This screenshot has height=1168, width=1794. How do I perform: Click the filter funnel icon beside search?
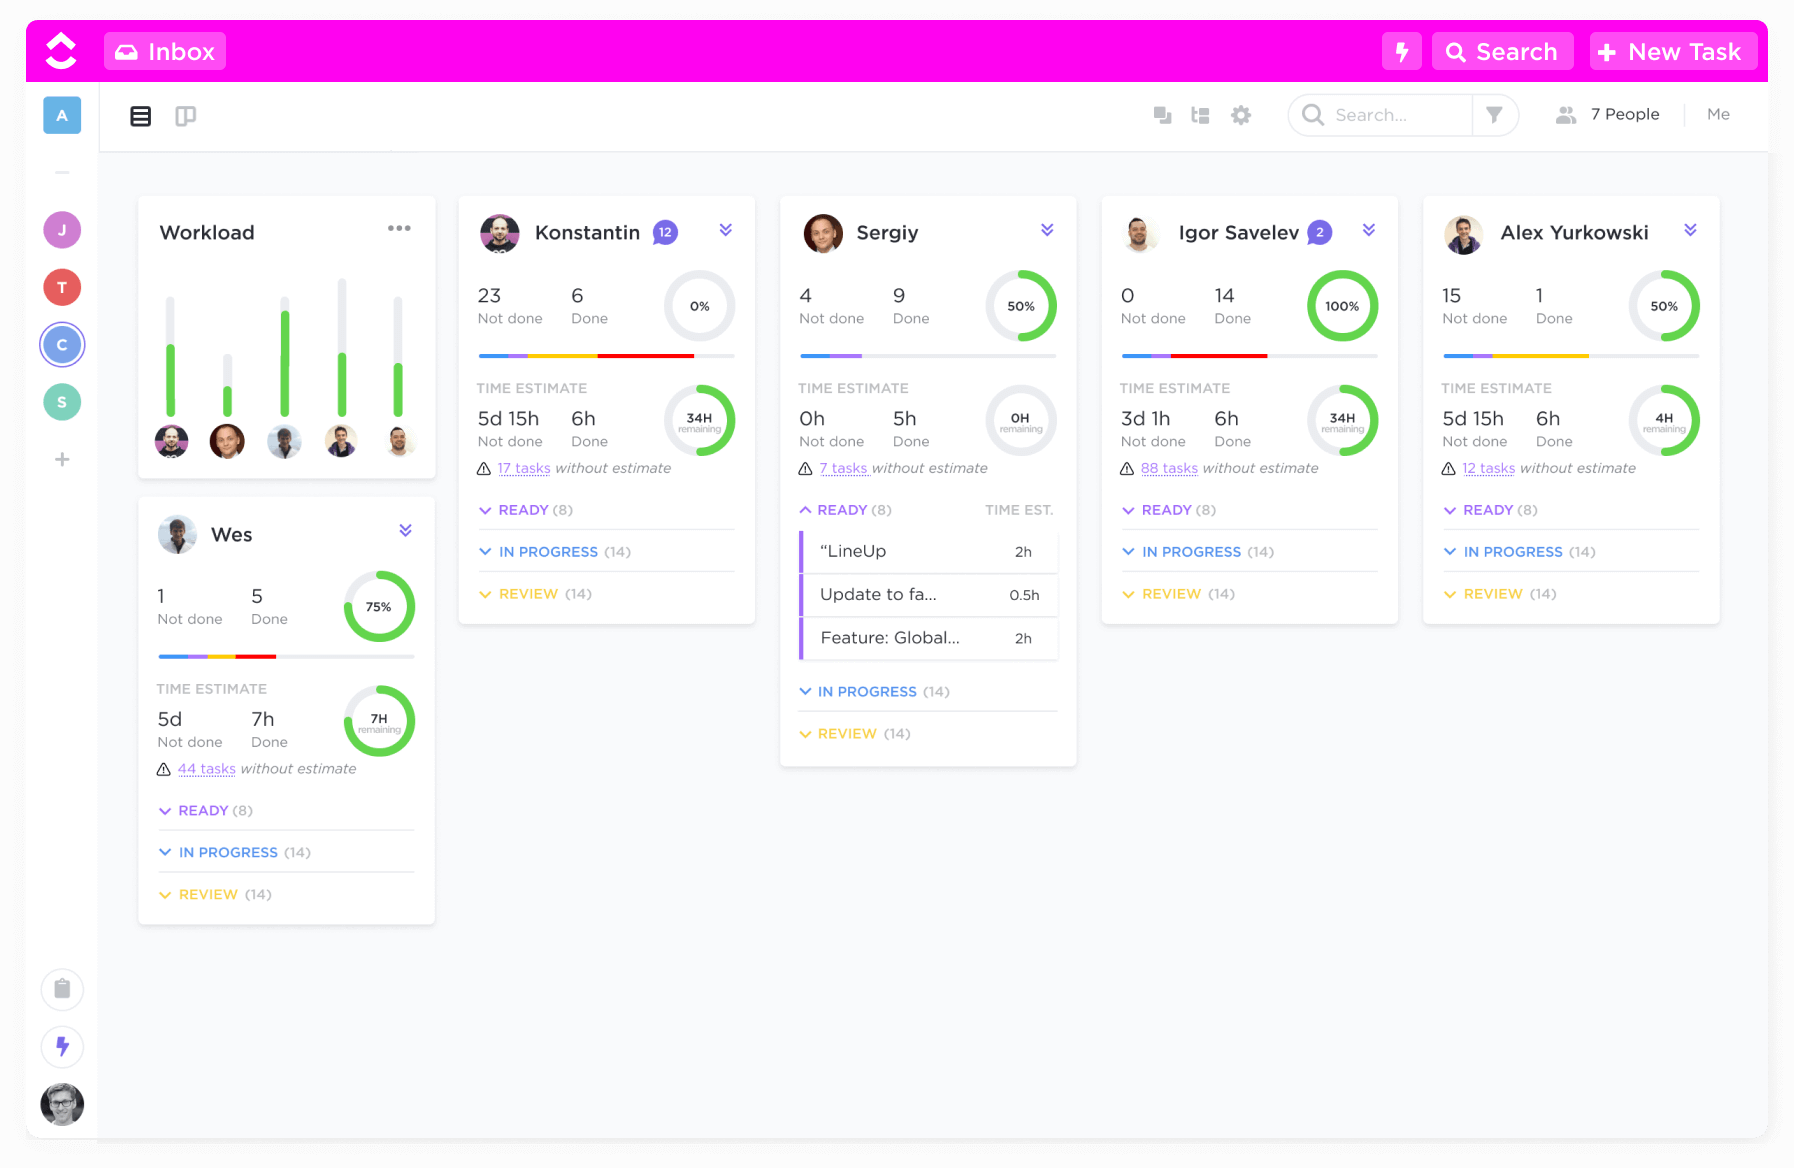(x=1495, y=115)
